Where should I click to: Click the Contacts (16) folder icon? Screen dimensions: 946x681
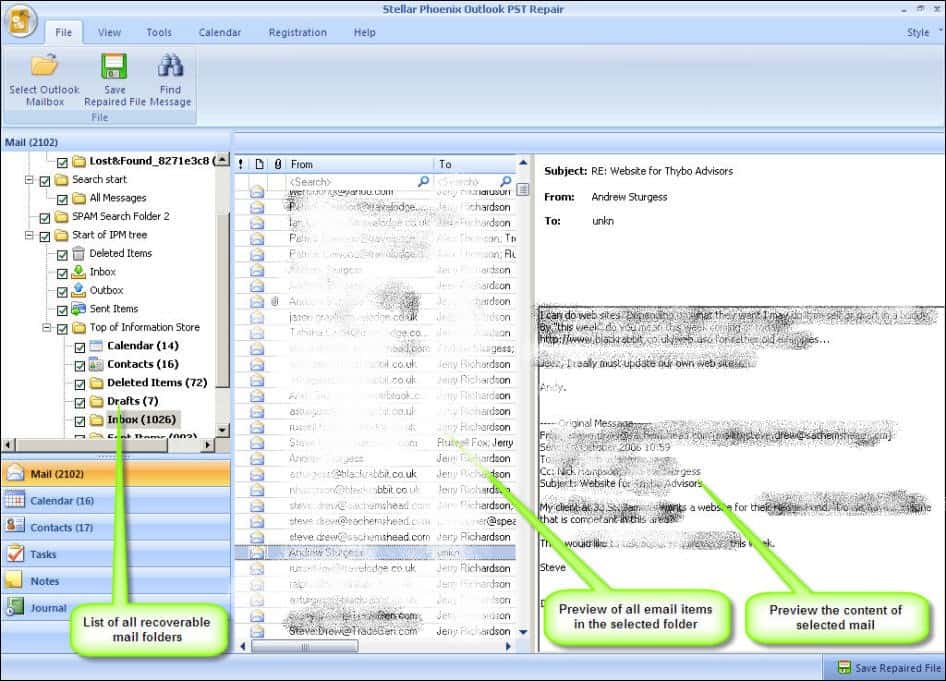point(97,364)
